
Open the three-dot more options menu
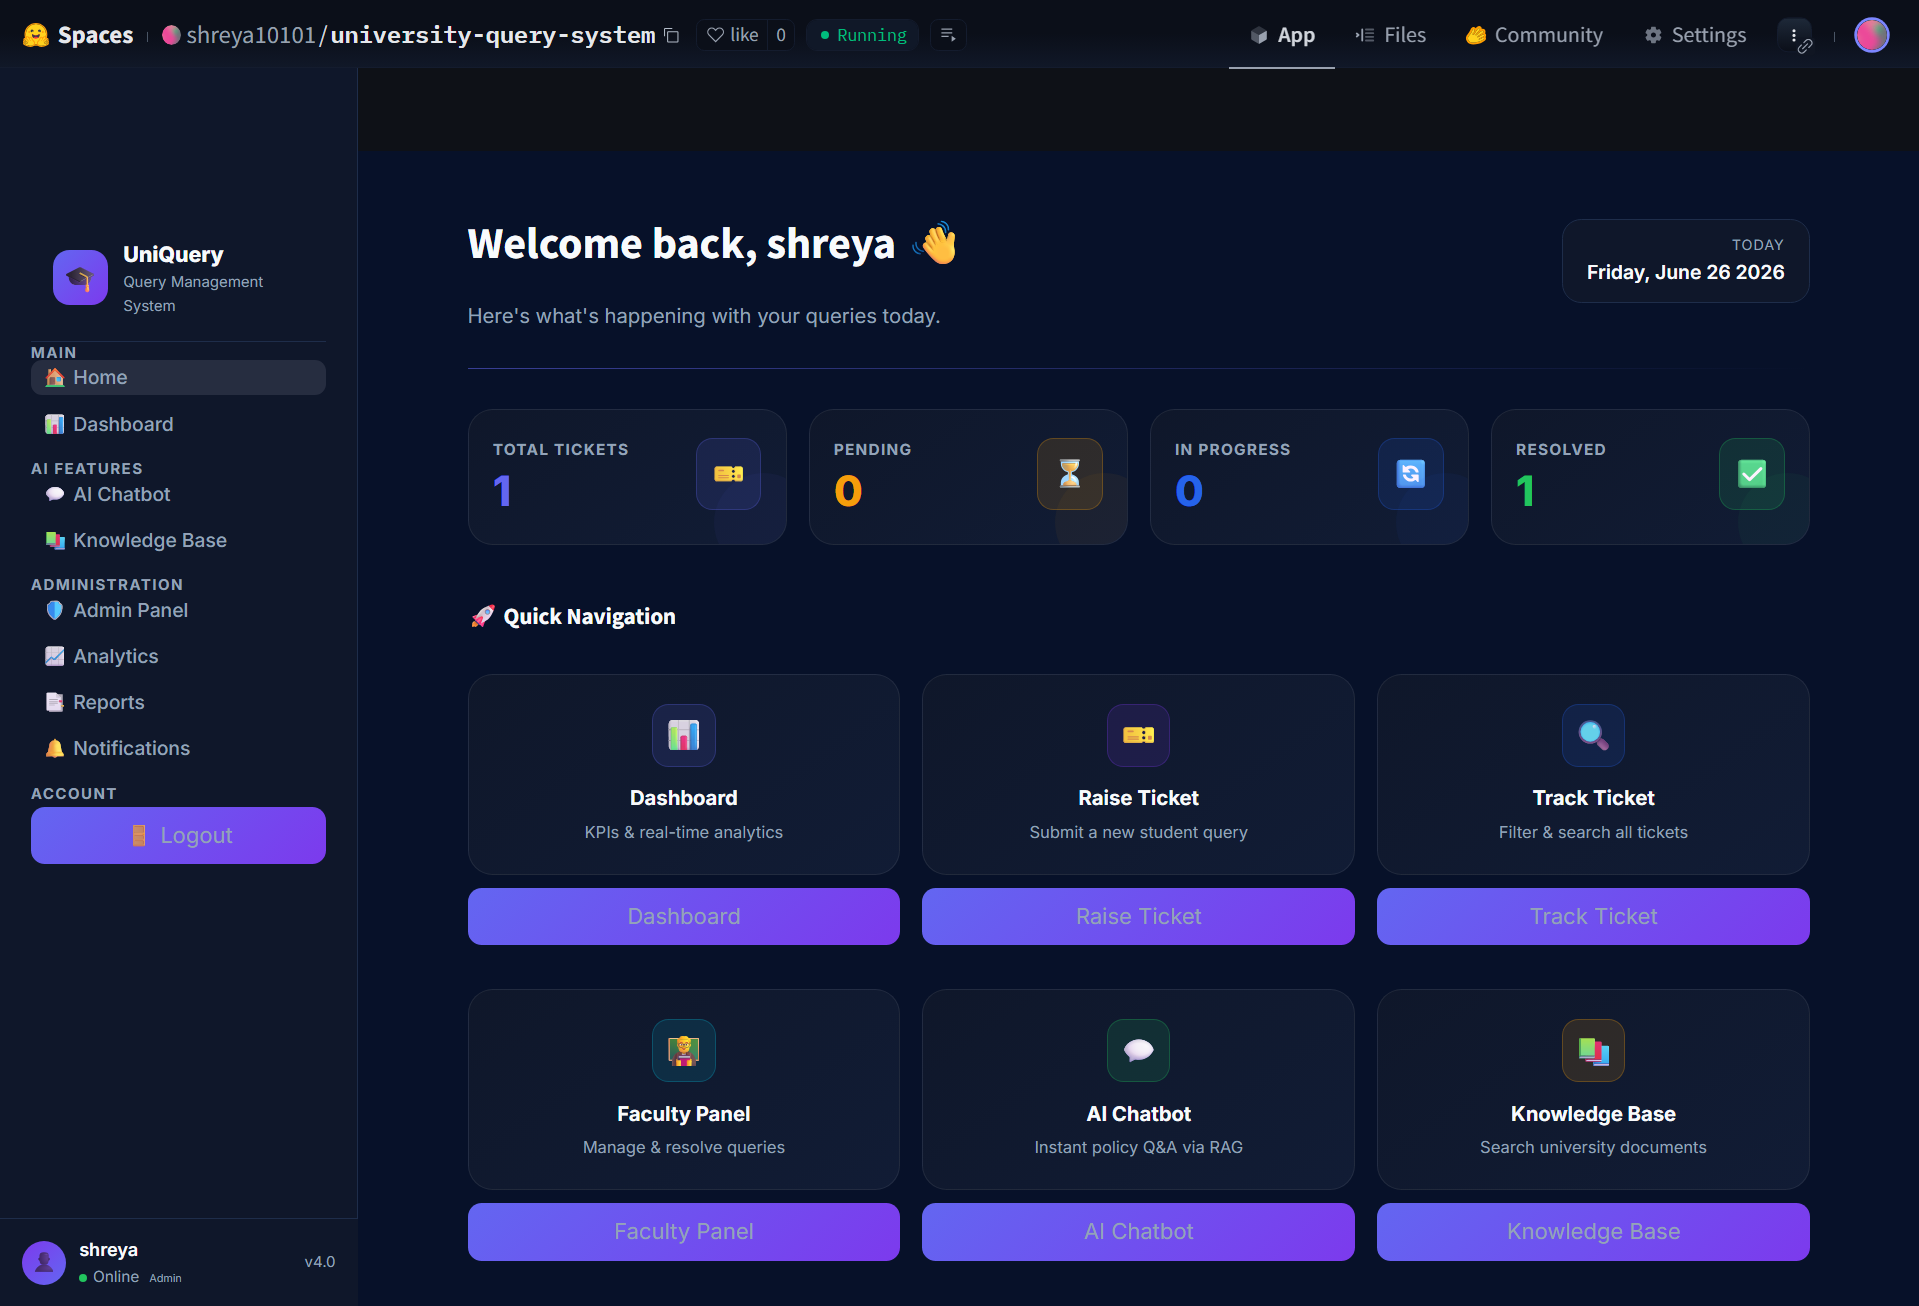pos(1794,35)
